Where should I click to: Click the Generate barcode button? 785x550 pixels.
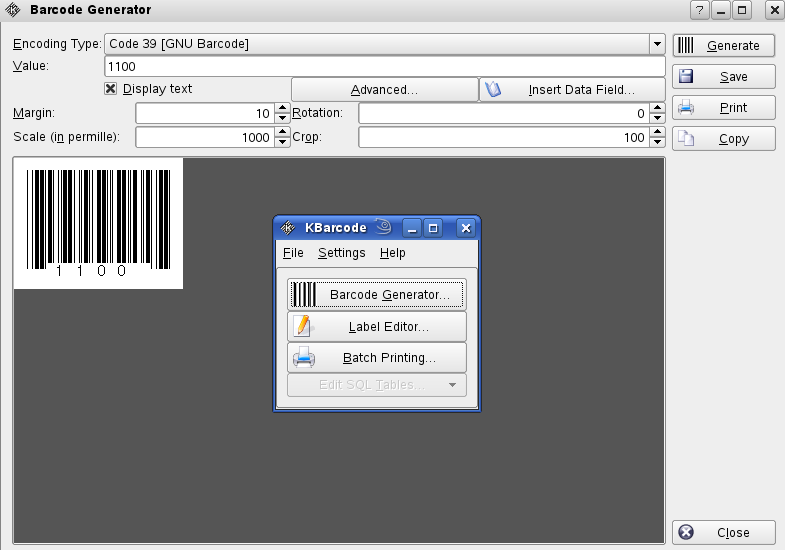723,45
